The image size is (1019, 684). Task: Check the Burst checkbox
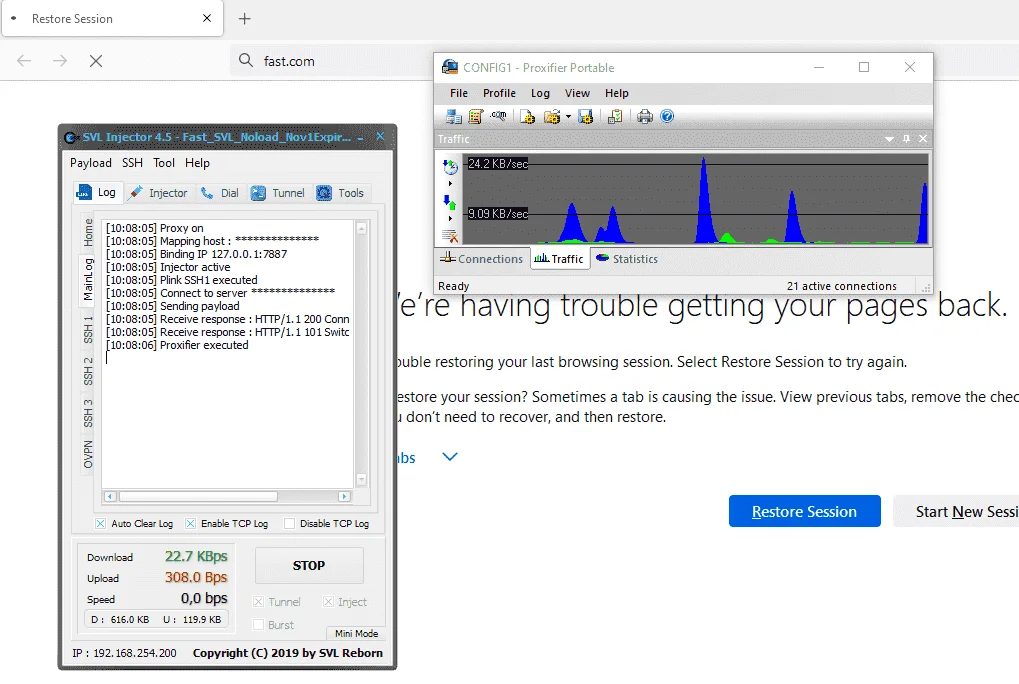point(259,625)
